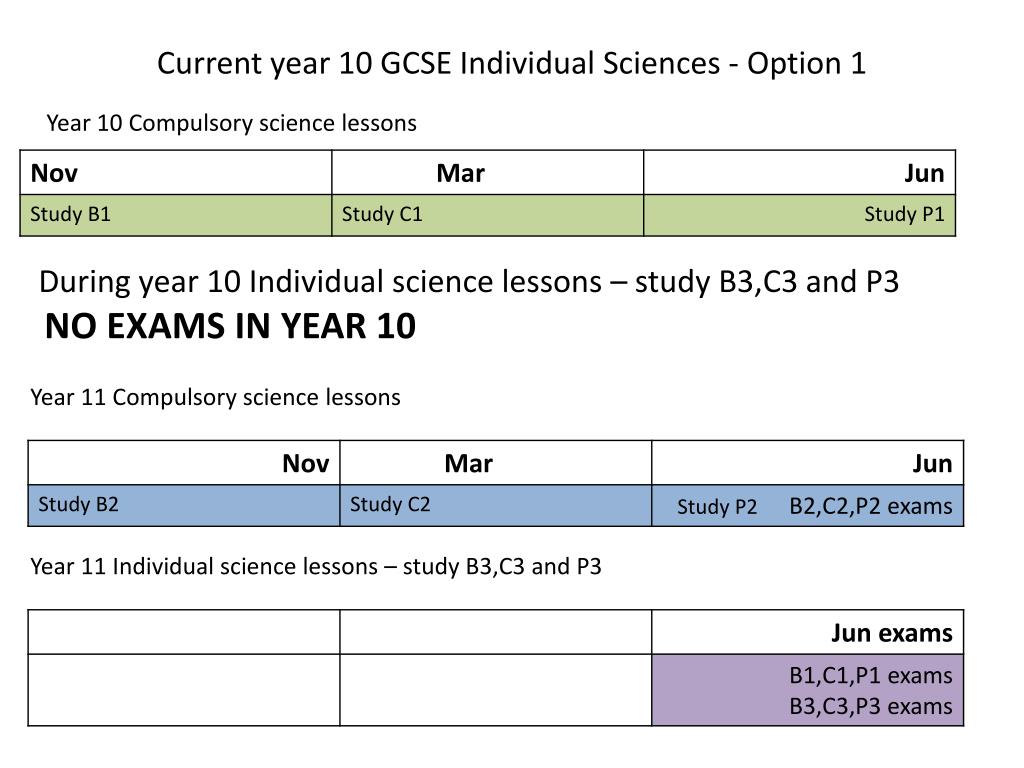Select the purple 'B1,C1,P1 exams' cell
The width and height of the screenshot is (1024, 768).
point(807,690)
